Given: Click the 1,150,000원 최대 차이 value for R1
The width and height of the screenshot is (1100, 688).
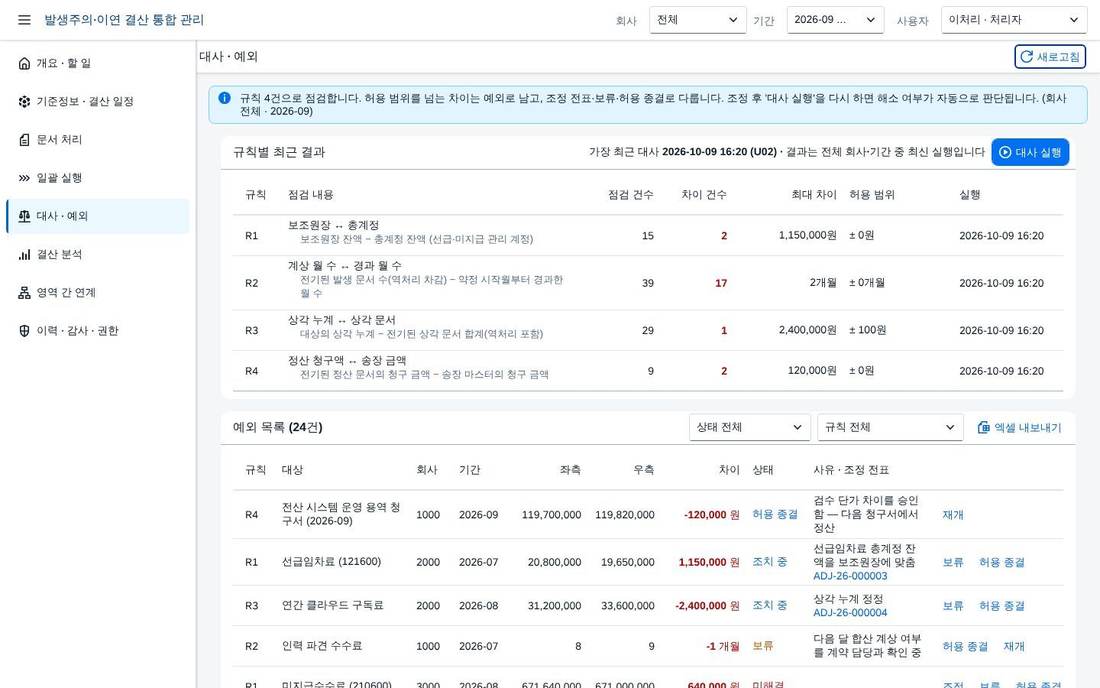Looking at the screenshot, I should [x=807, y=236].
